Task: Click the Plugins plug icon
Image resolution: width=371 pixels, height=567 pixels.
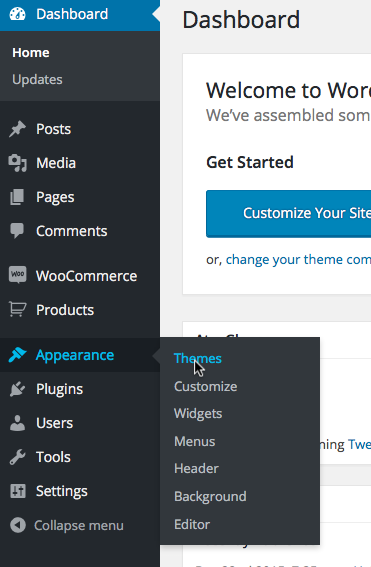Action: (17, 389)
